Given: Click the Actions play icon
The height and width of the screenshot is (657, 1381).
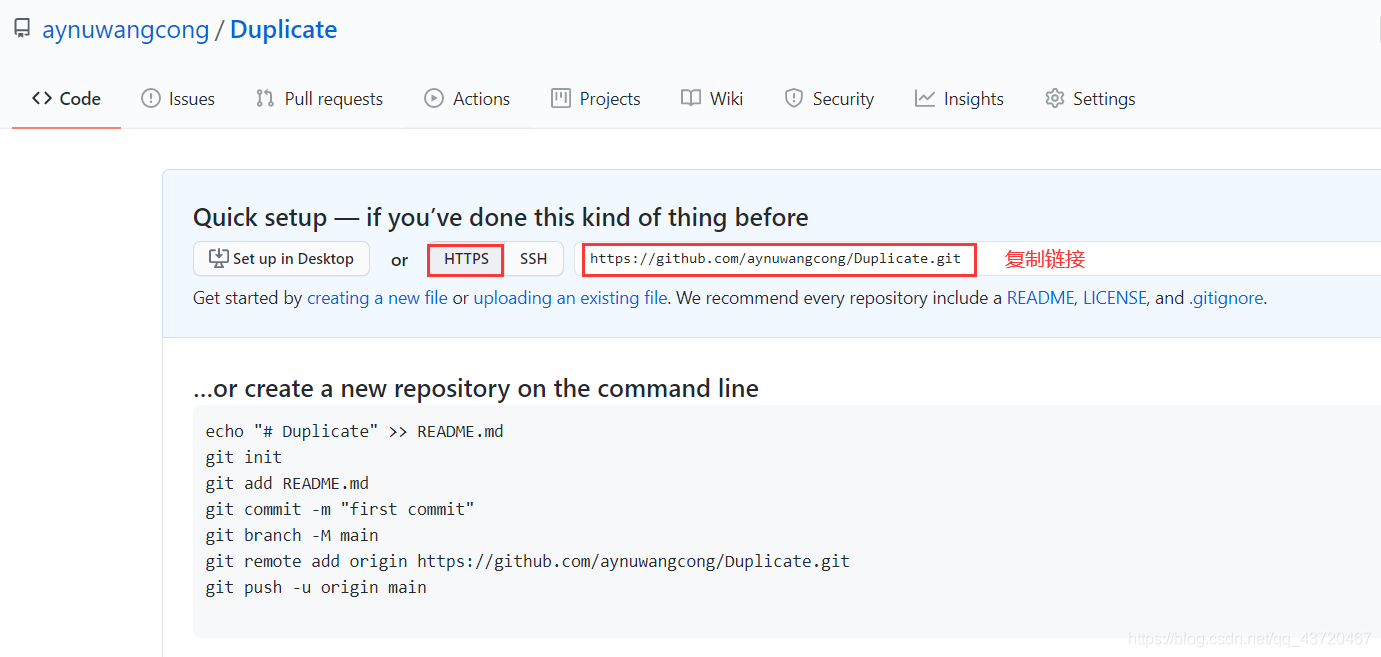Looking at the screenshot, I should 434,98.
